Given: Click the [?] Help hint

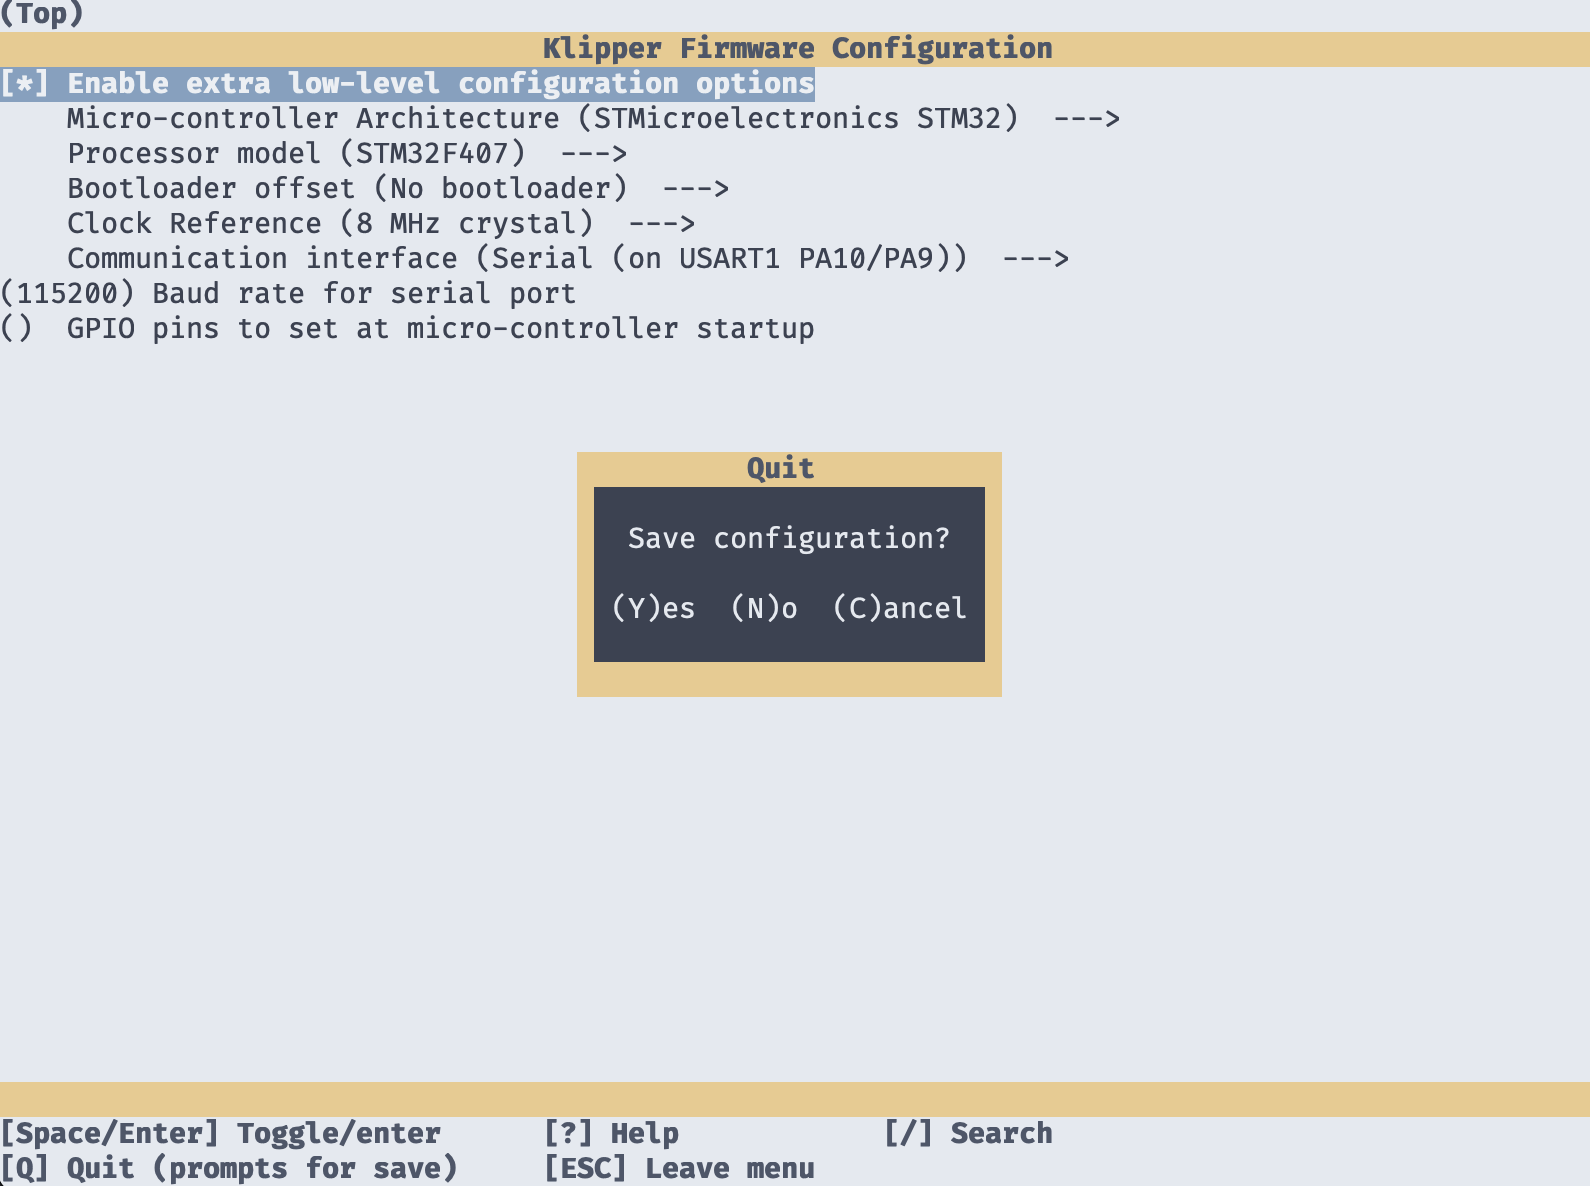Looking at the screenshot, I should 611,1134.
